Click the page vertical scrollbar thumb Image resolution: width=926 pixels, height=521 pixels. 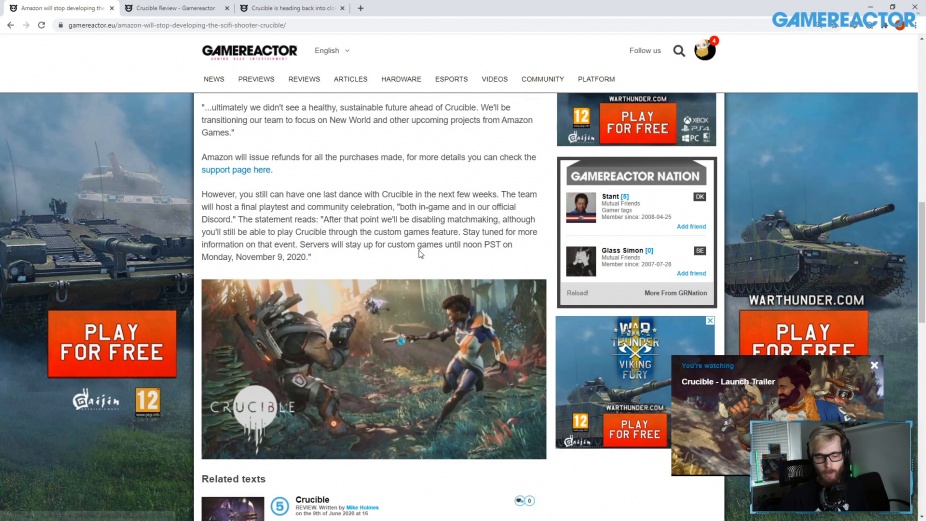pos(921,262)
